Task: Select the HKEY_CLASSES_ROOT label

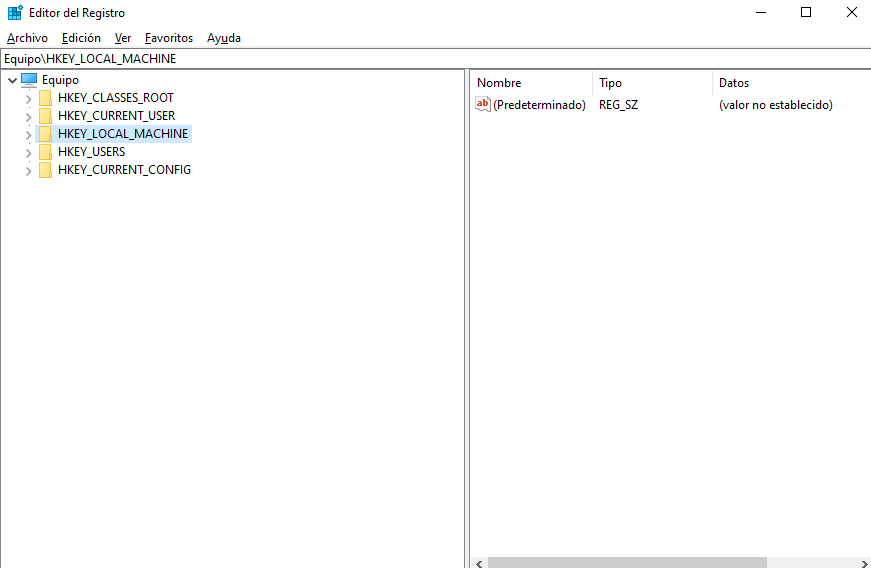Action: (x=116, y=98)
